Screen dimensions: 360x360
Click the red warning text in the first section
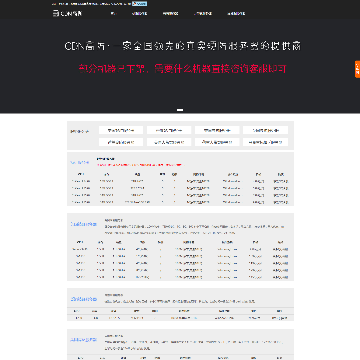pyautogui.click(x=139, y=165)
